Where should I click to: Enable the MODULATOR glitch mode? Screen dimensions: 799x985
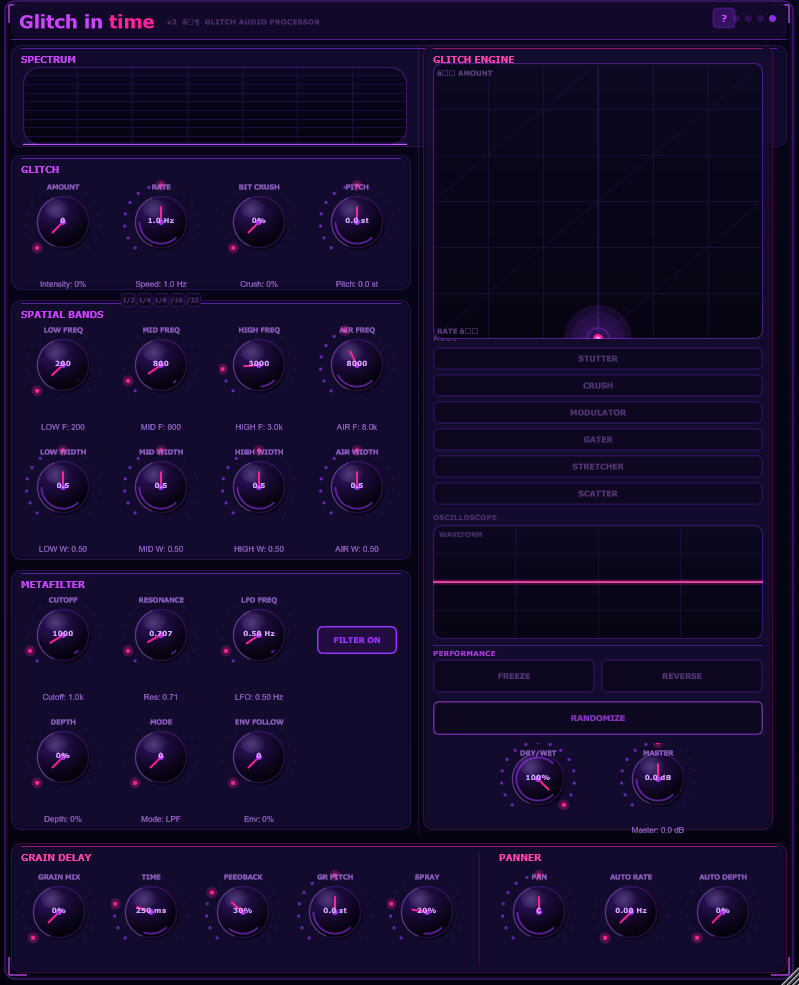597,413
